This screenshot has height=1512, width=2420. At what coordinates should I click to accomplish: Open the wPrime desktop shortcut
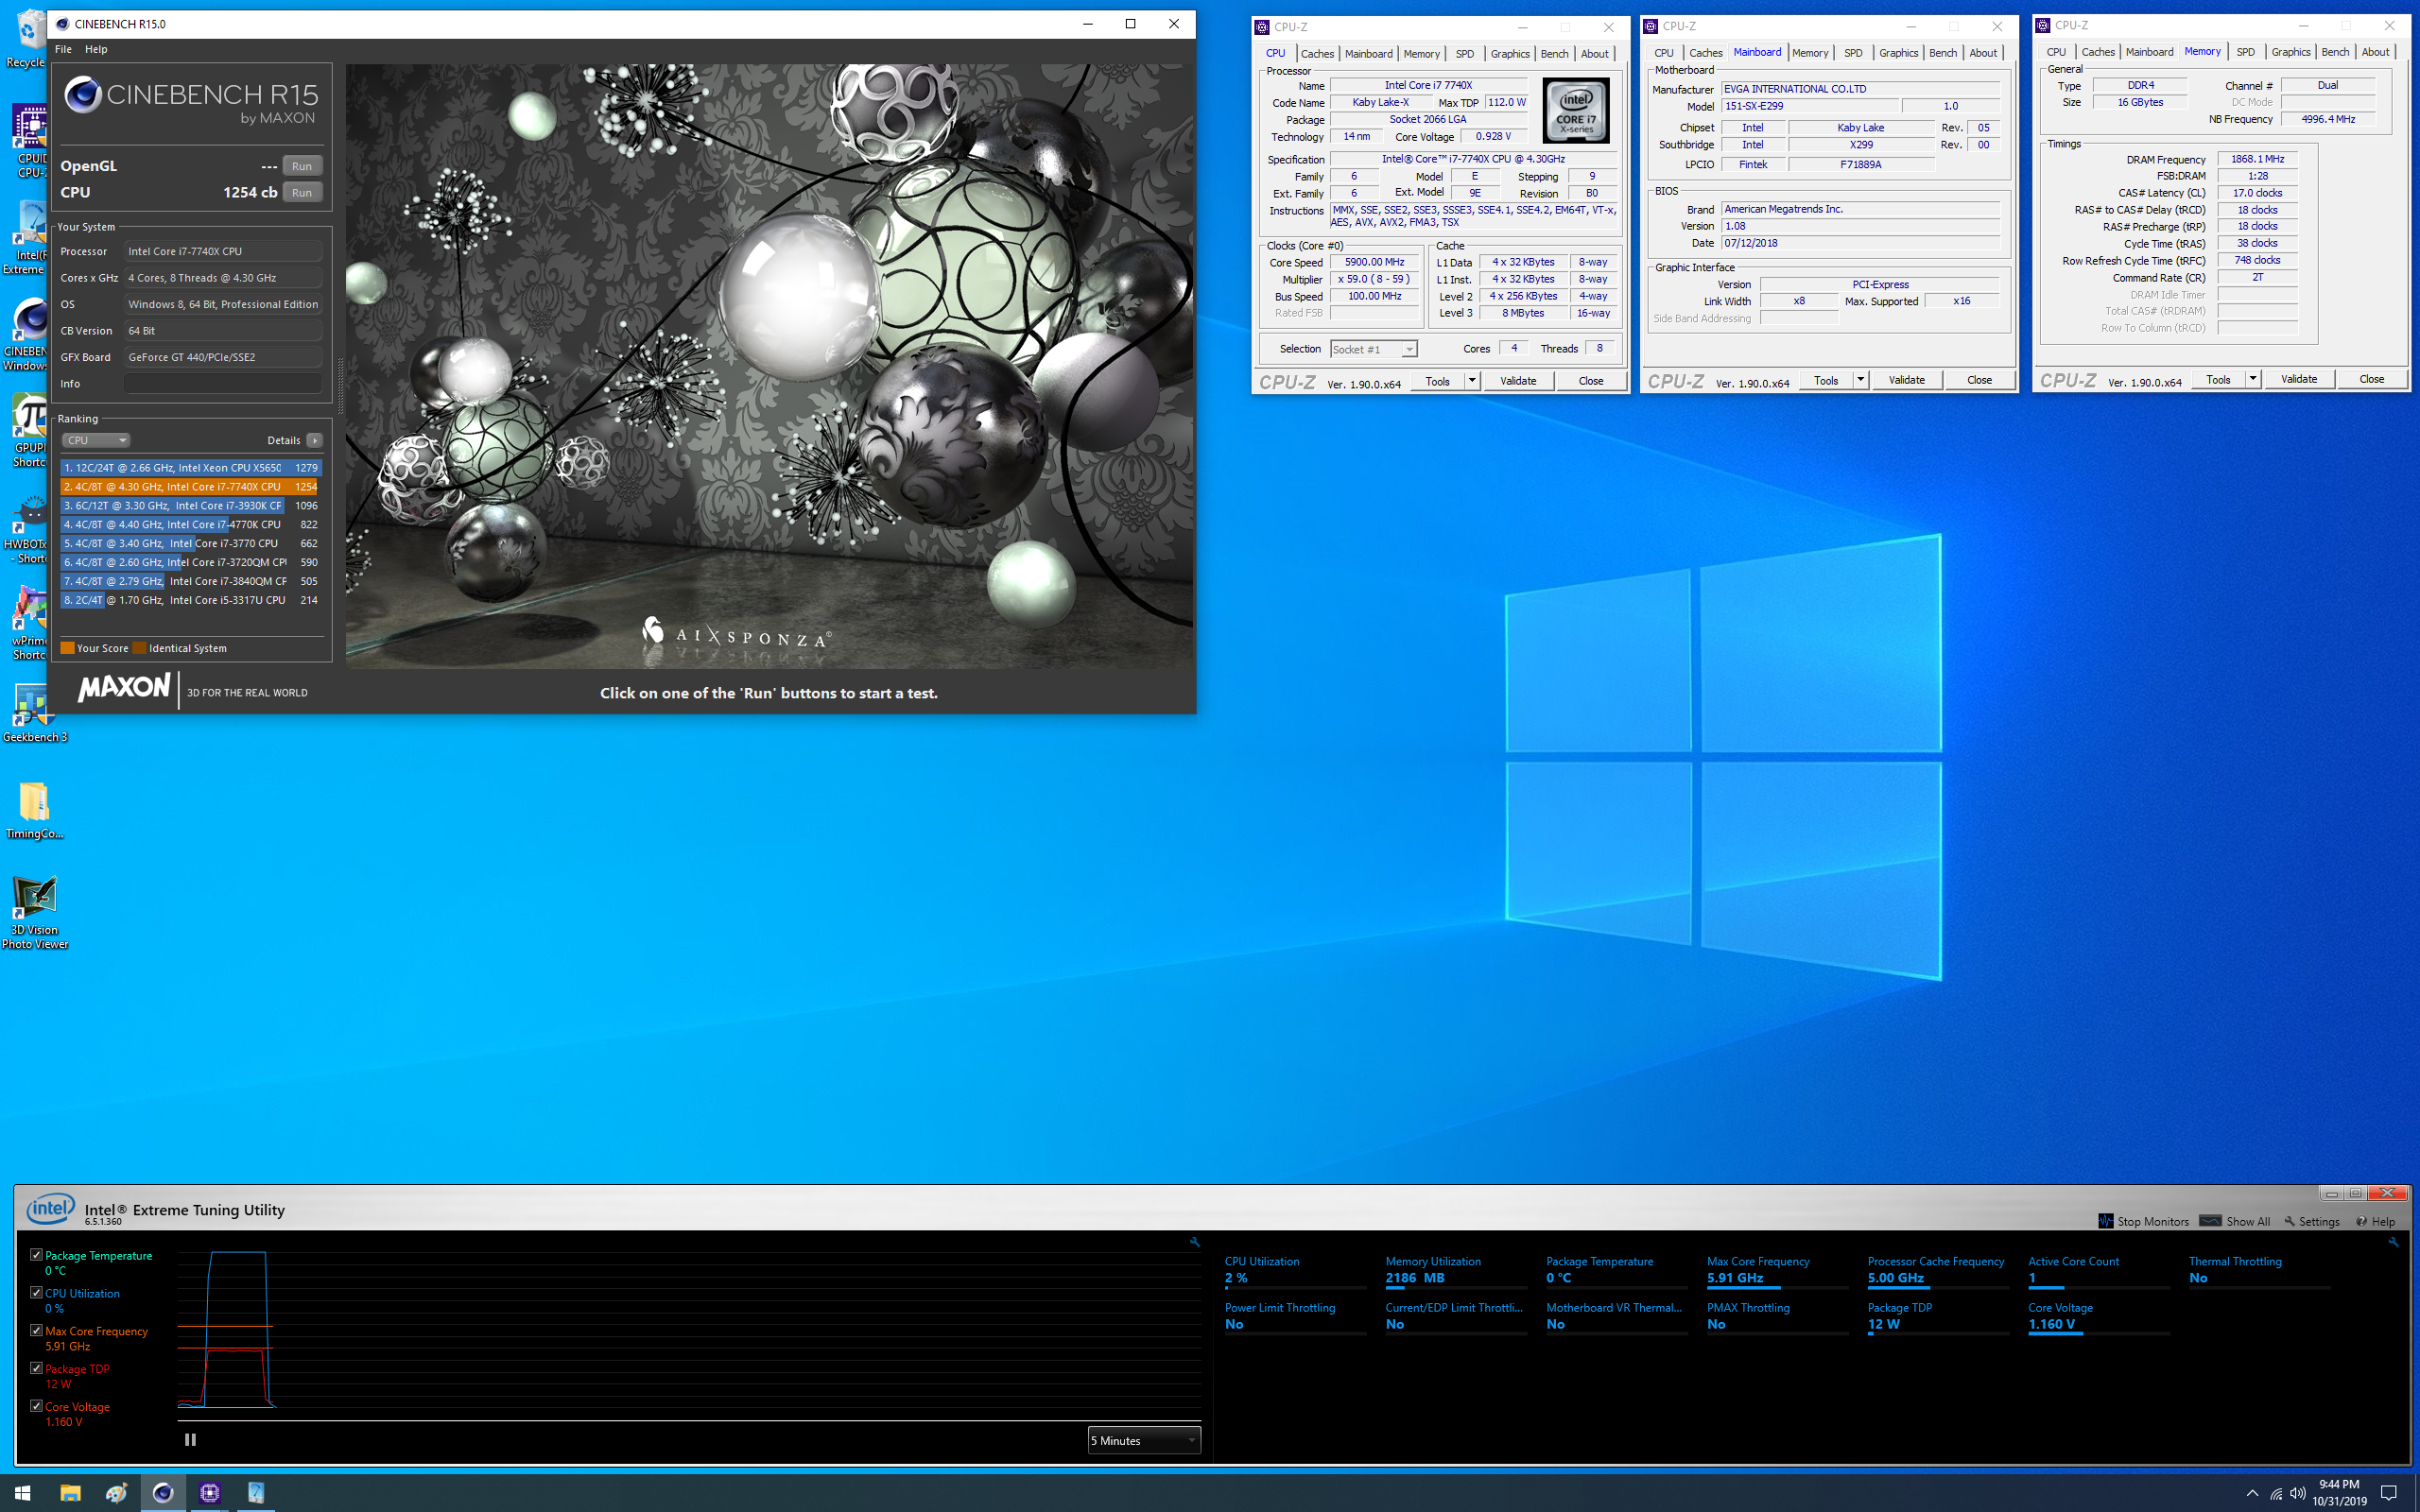coord(28,624)
